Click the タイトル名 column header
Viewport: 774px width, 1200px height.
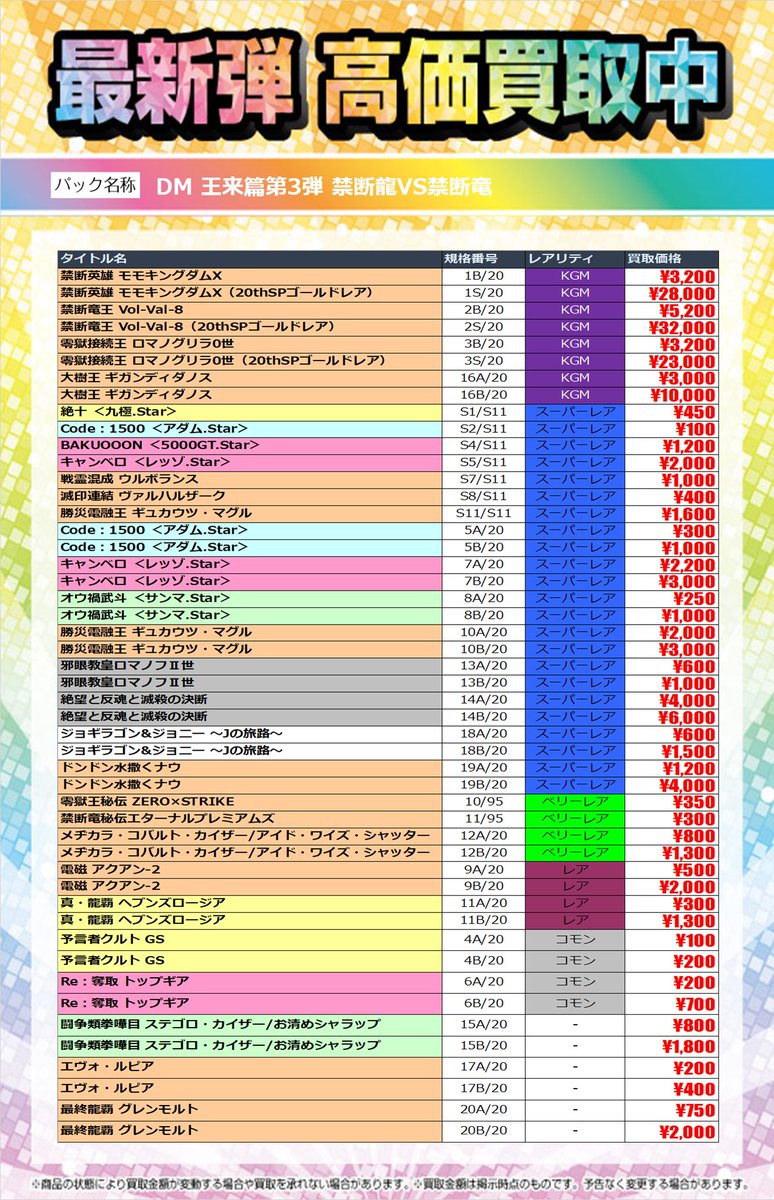tap(250, 258)
